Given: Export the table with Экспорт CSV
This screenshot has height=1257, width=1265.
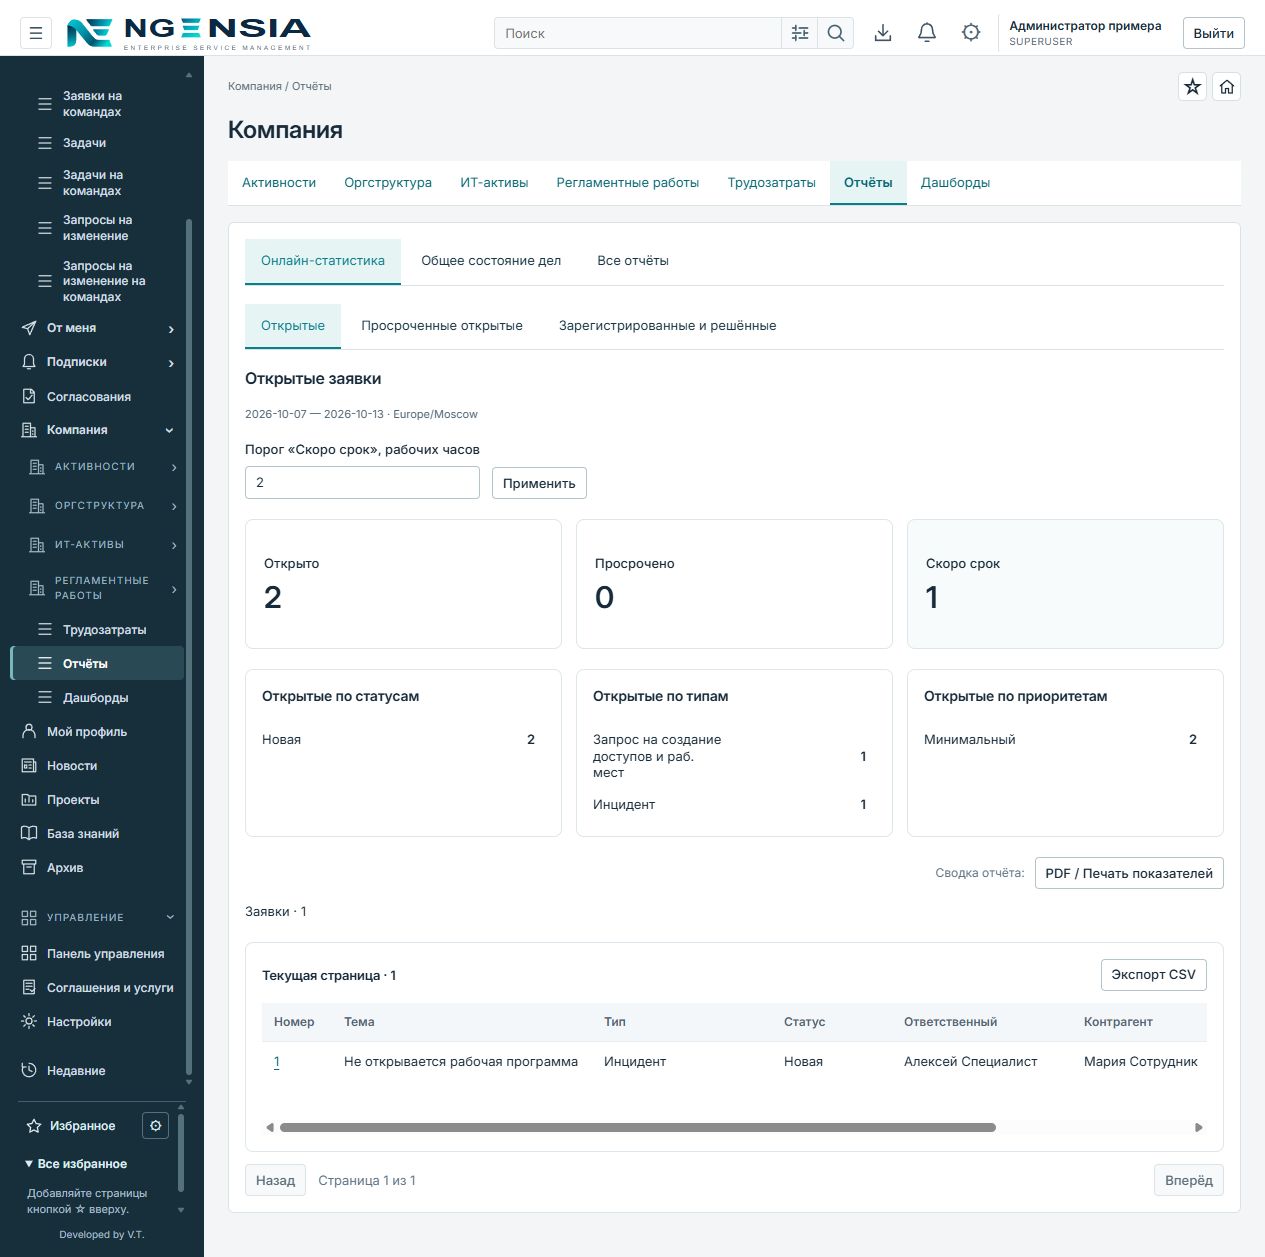Looking at the screenshot, I should (1154, 975).
